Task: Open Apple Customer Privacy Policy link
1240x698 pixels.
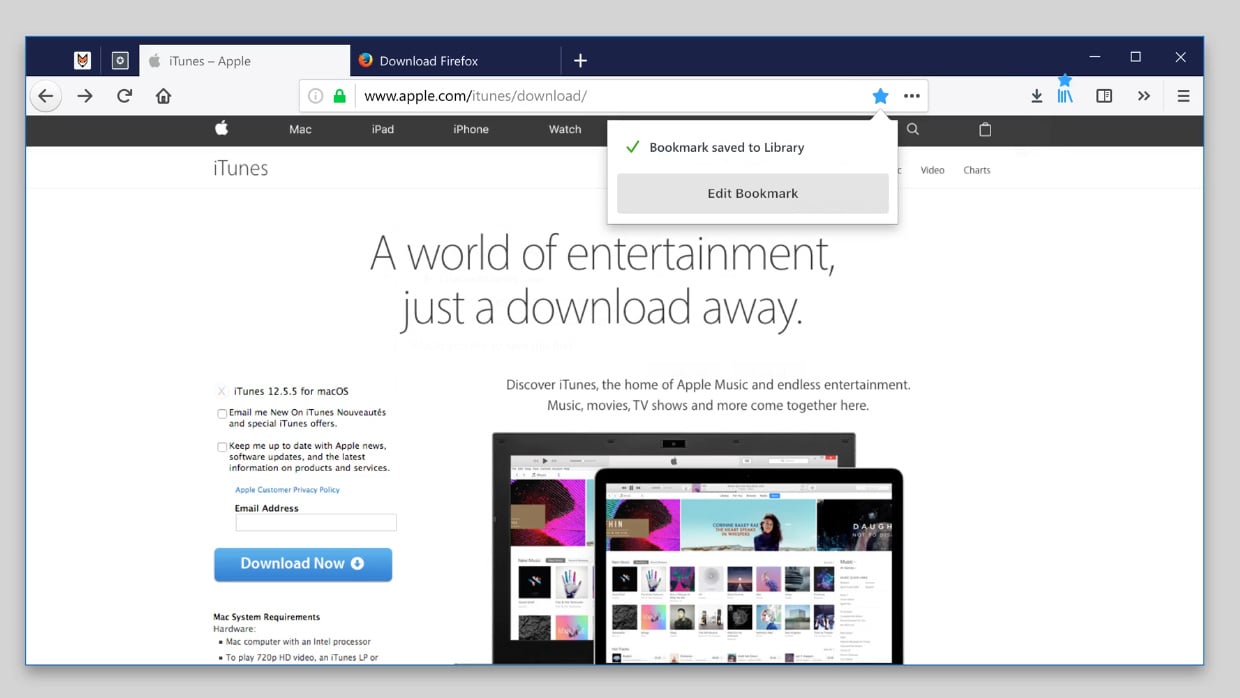Action: pos(288,490)
